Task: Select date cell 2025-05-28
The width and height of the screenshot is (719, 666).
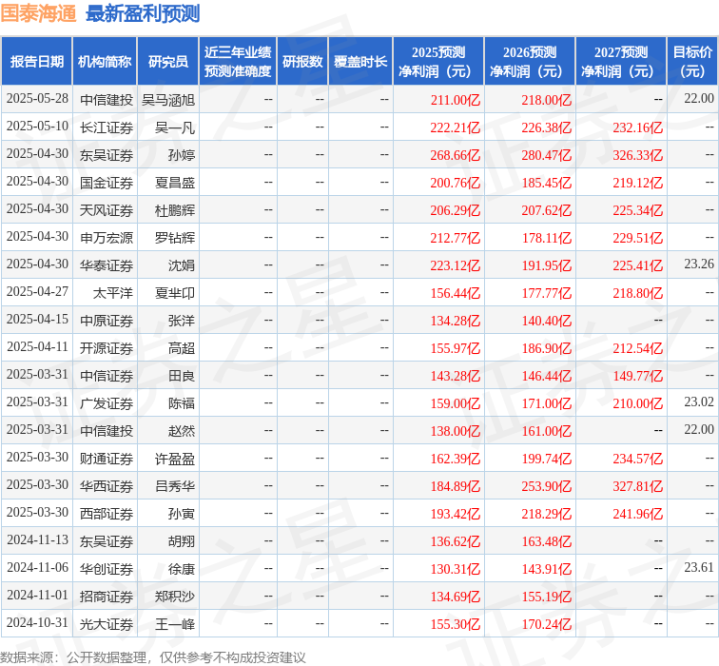Action: click(x=37, y=99)
